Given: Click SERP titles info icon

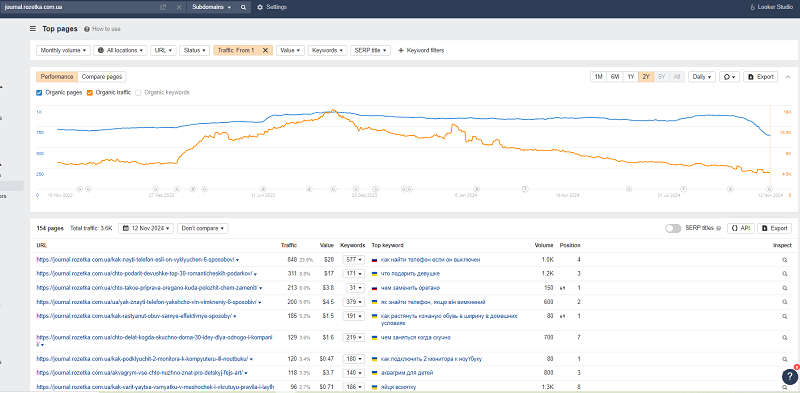Looking at the screenshot, I should [718, 229].
